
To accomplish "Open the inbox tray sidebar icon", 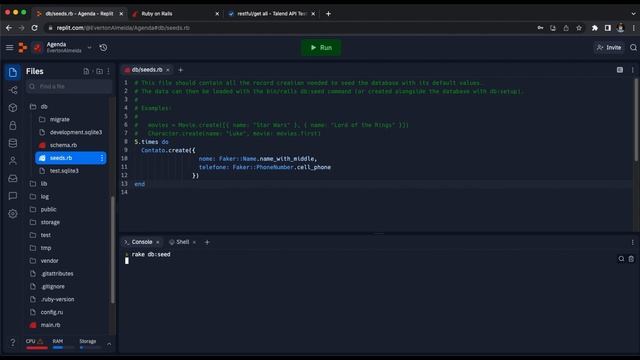I will pyautogui.click(x=13, y=178).
